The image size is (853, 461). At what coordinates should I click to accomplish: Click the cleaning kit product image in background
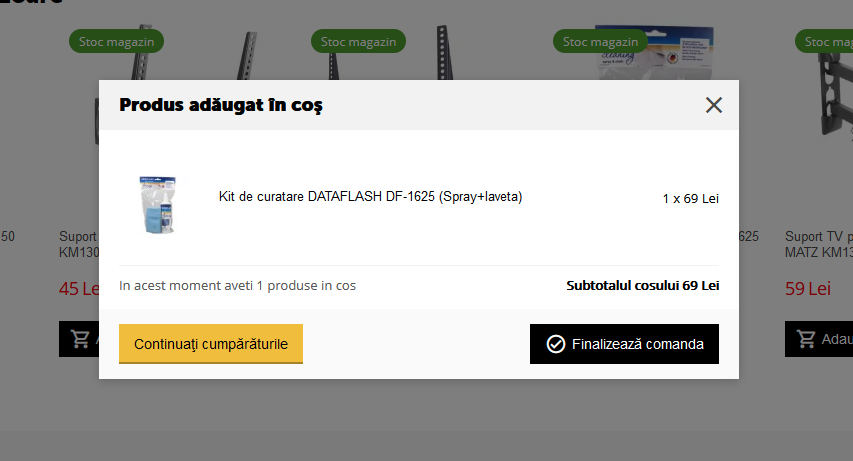tap(656, 52)
